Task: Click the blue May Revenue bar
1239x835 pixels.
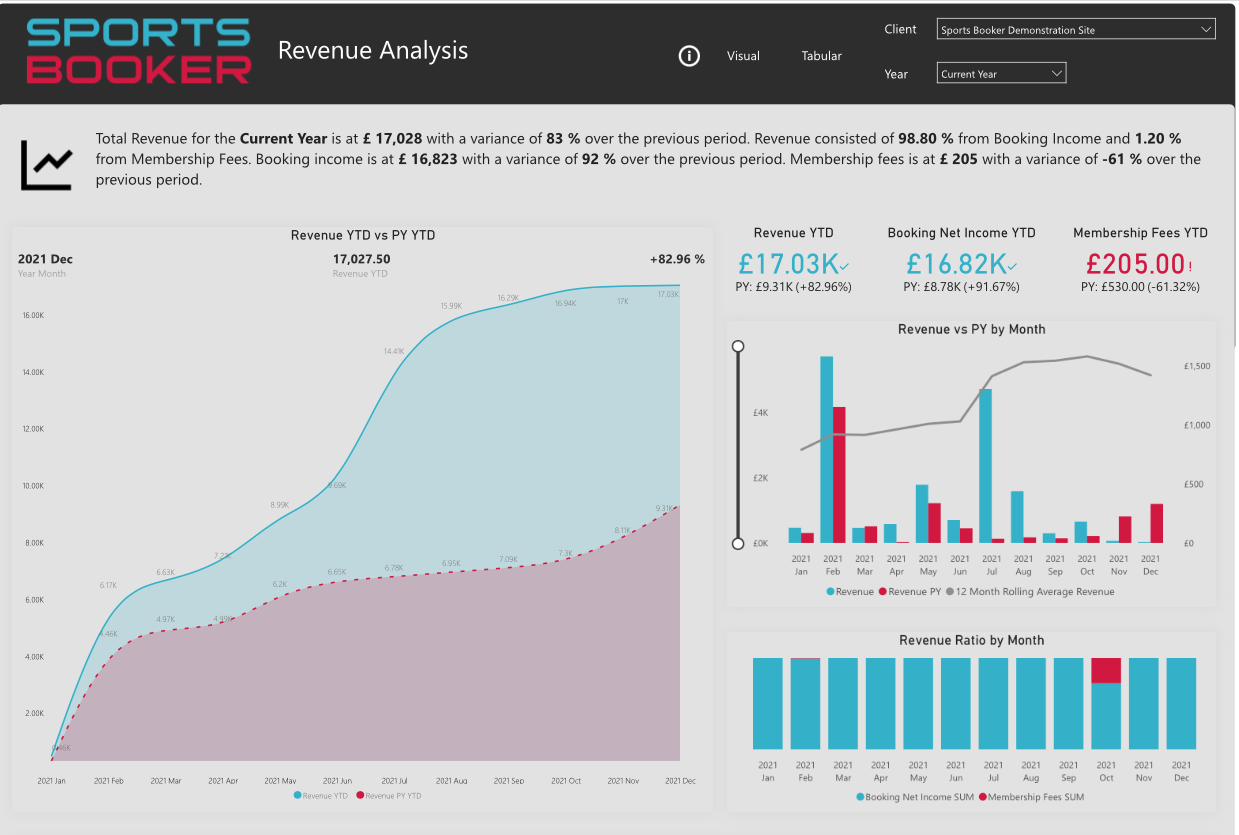Action: pyautogui.click(x=922, y=514)
